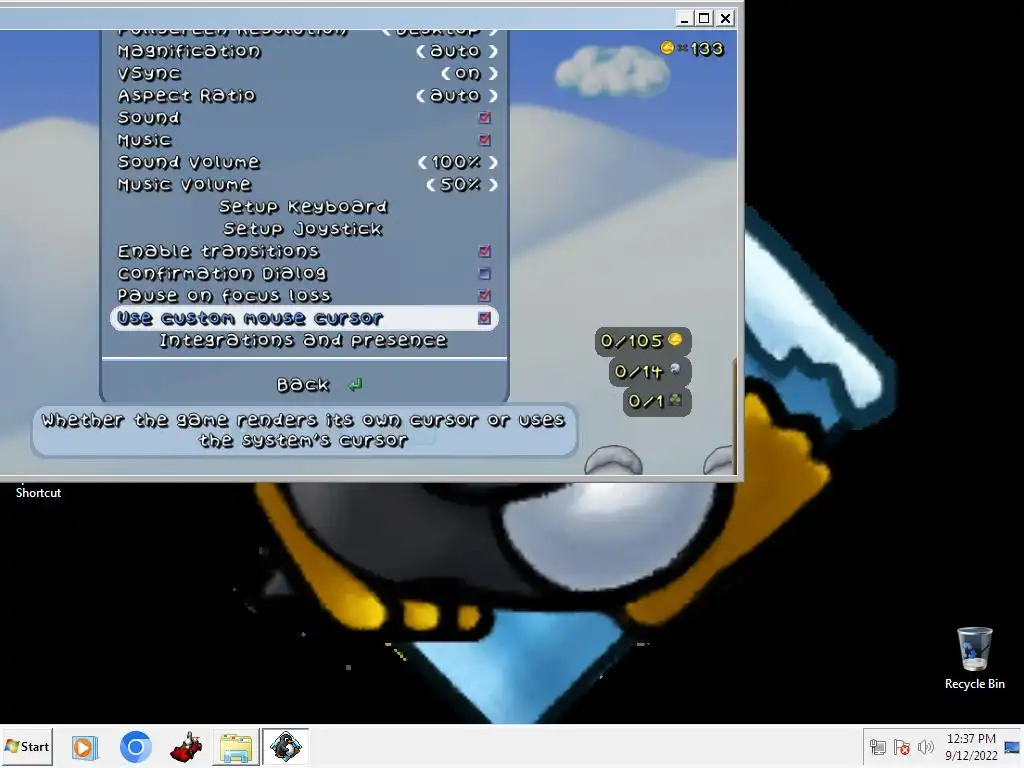Click the green return arrow icon
Image resolution: width=1024 pixels, height=768 pixels.
tap(356, 385)
